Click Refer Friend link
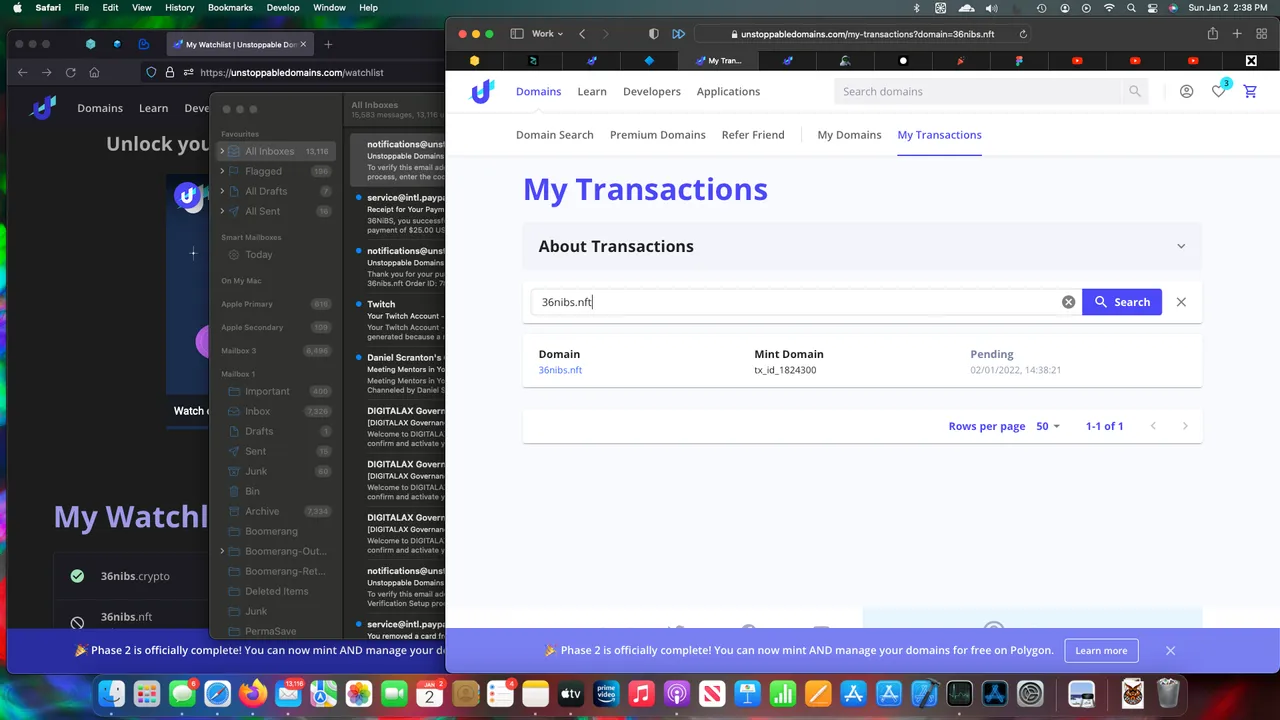 pyautogui.click(x=753, y=134)
